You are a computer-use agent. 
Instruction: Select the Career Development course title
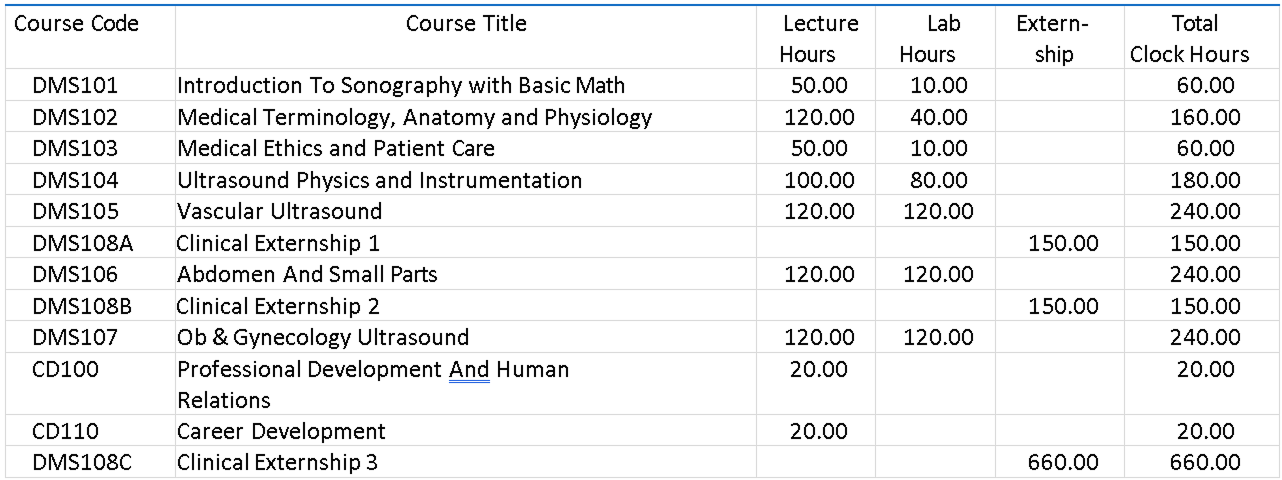click(x=281, y=432)
